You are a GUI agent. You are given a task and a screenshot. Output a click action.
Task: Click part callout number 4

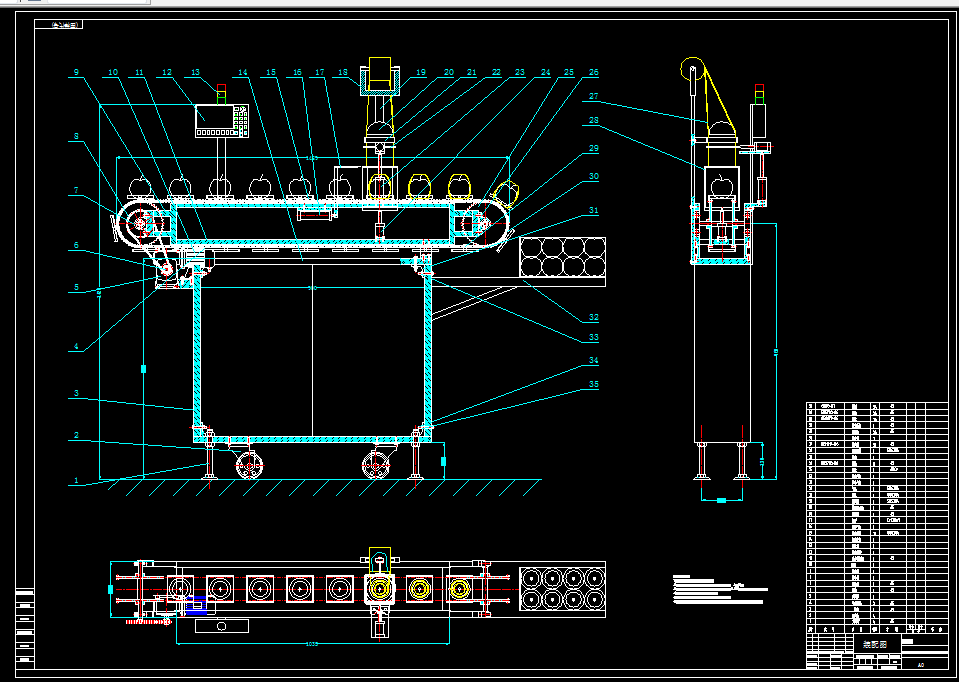pyautogui.click(x=76, y=346)
